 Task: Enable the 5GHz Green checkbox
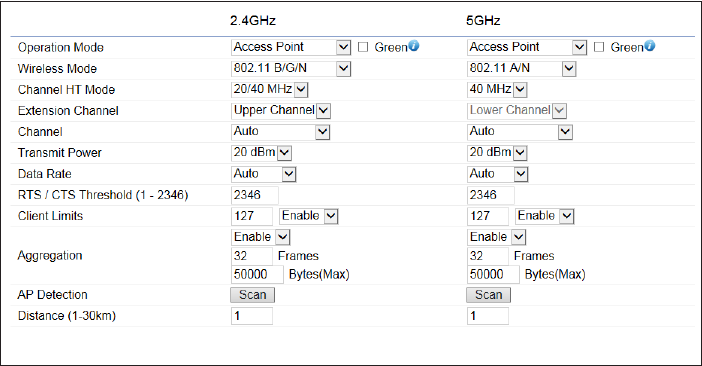[599, 47]
